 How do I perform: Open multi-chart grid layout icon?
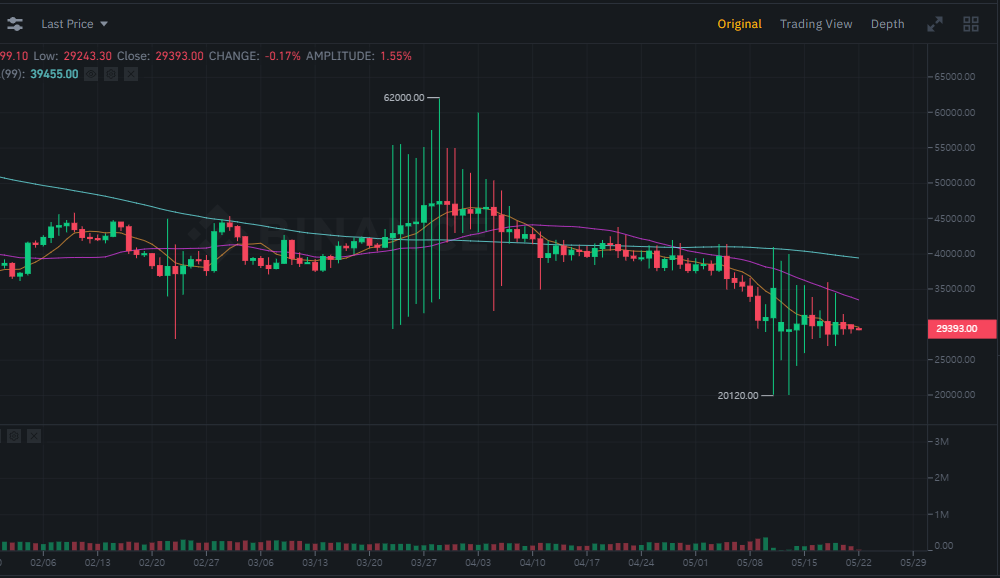pyautogui.click(x=971, y=24)
